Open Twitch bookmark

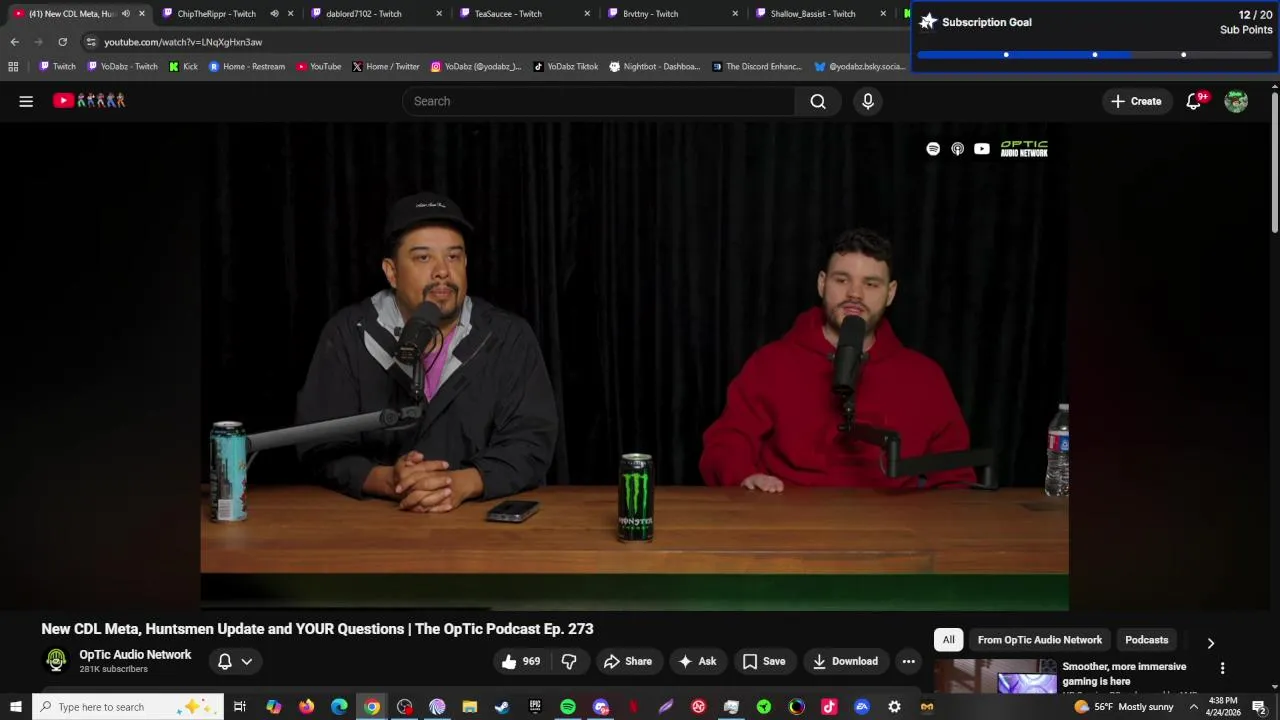(x=57, y=67)
